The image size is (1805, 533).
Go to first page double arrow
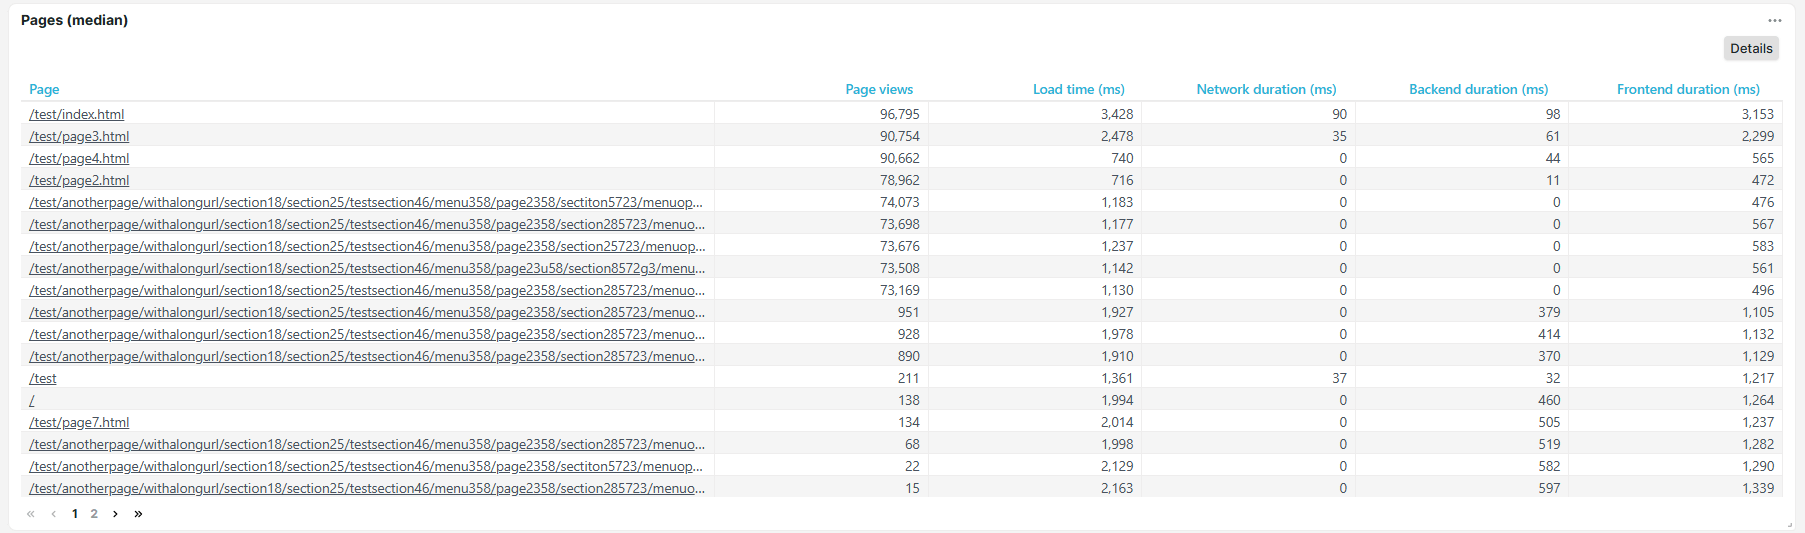click(x=31, y=513)
